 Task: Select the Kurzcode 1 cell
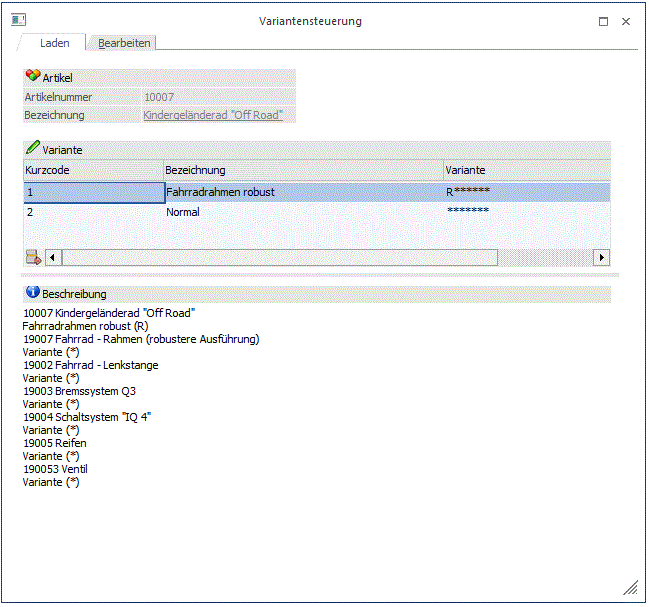tap(93, 192)
